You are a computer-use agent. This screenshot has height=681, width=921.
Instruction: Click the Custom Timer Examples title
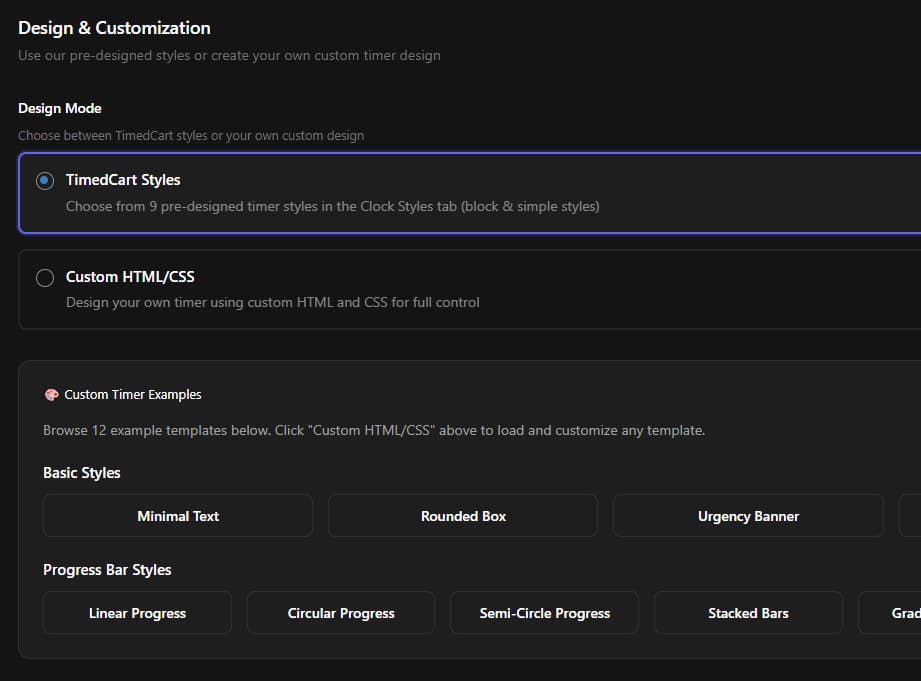coord(132,394)
